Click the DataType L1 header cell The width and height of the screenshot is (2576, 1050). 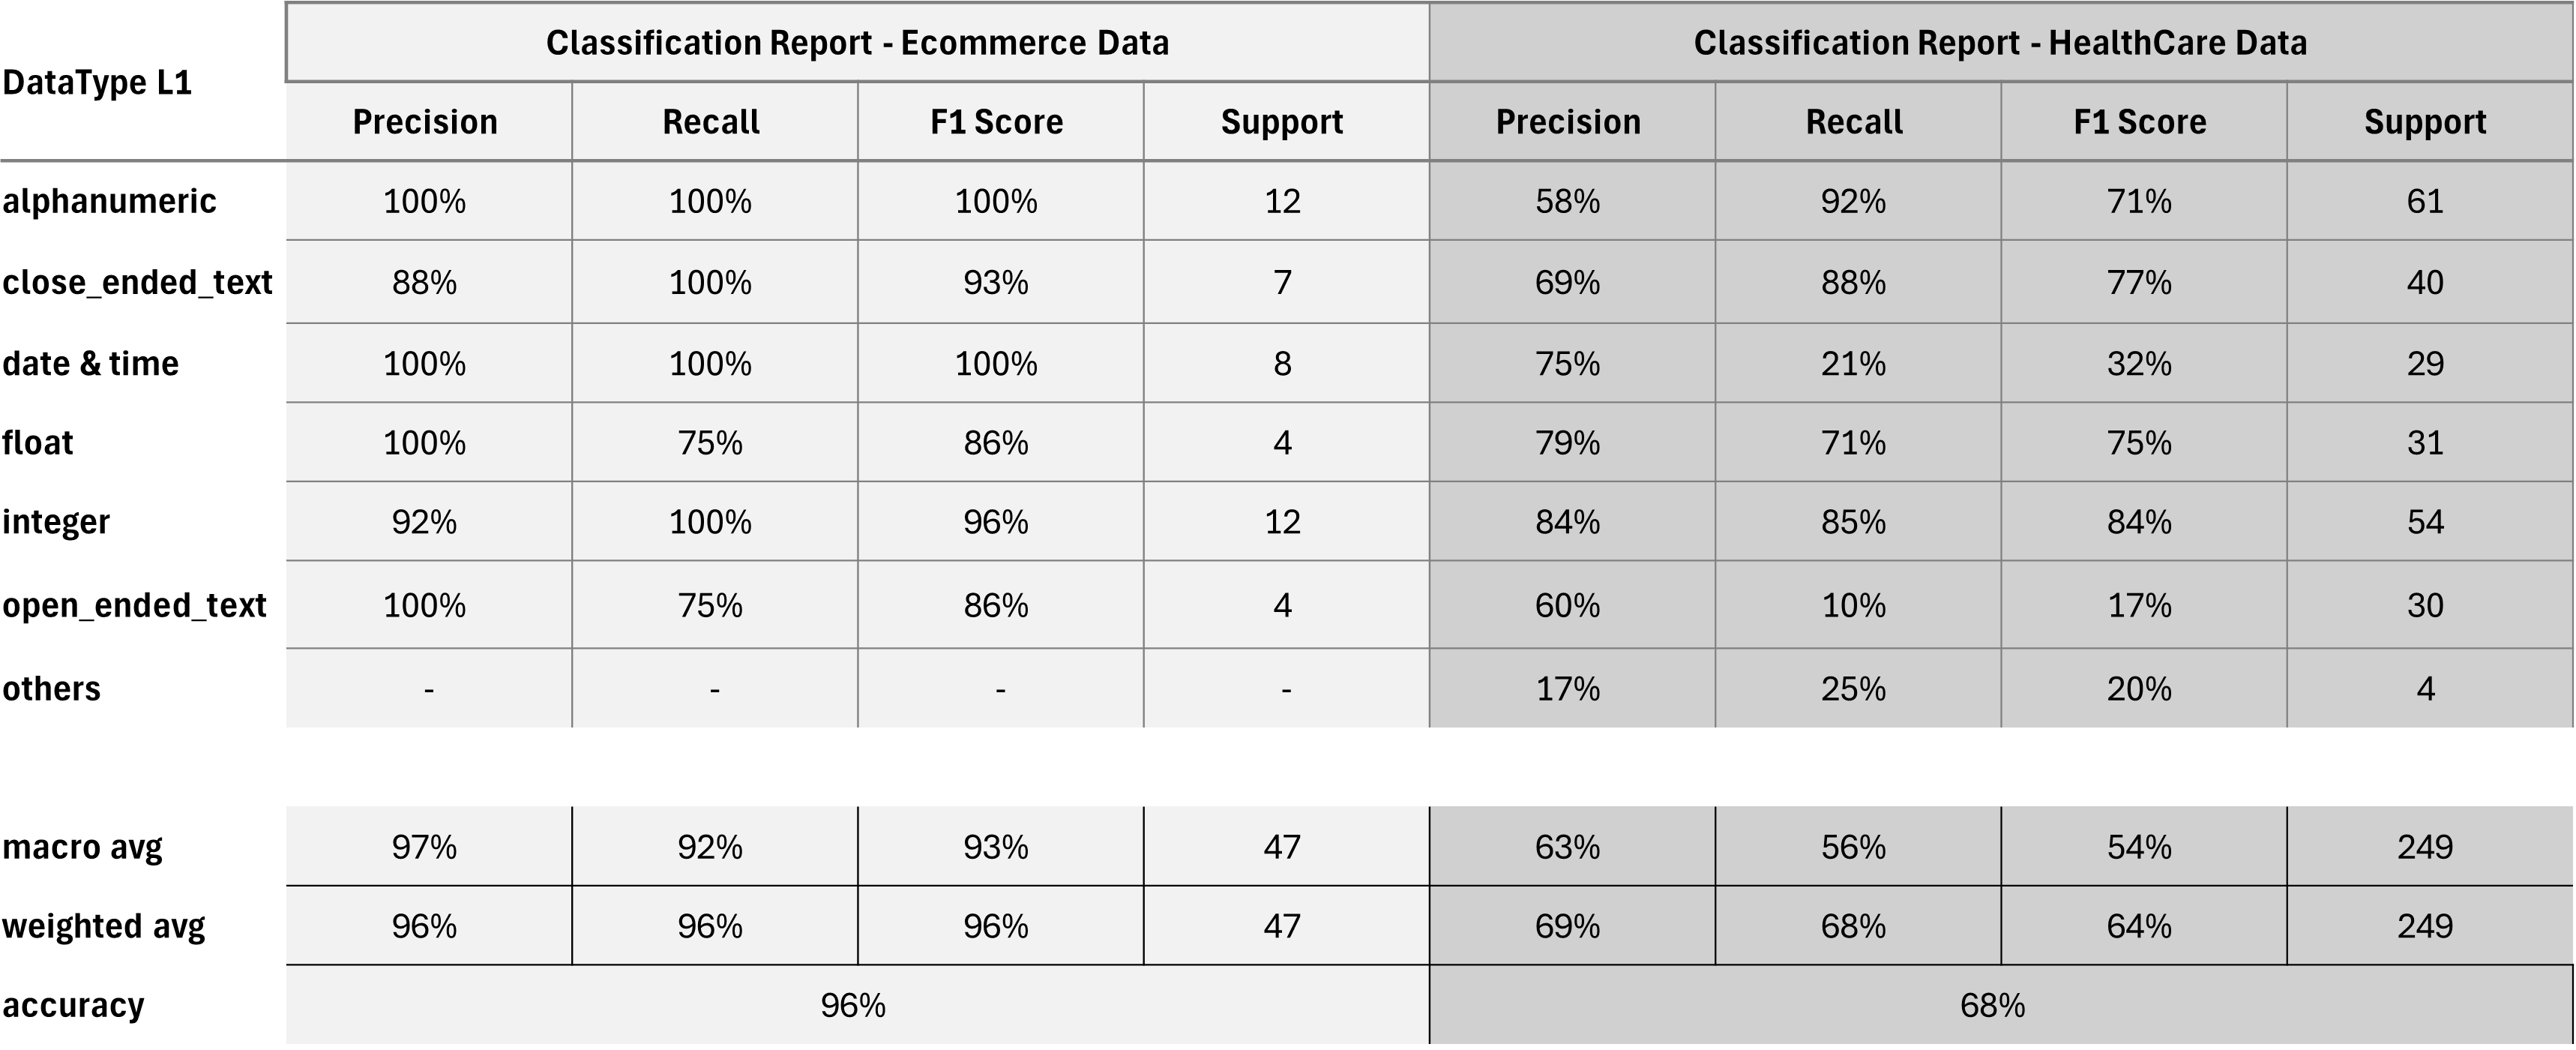tap(97, 82)
